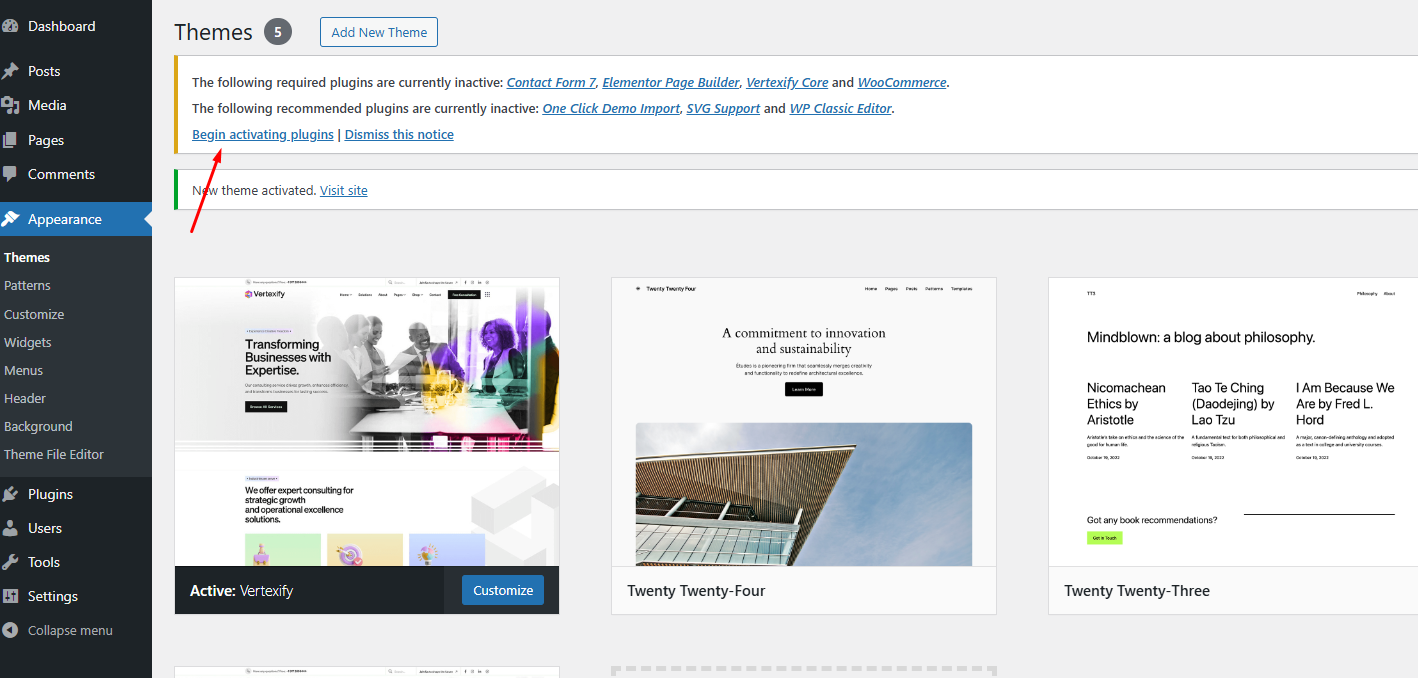Click the Media library icon

10,105
